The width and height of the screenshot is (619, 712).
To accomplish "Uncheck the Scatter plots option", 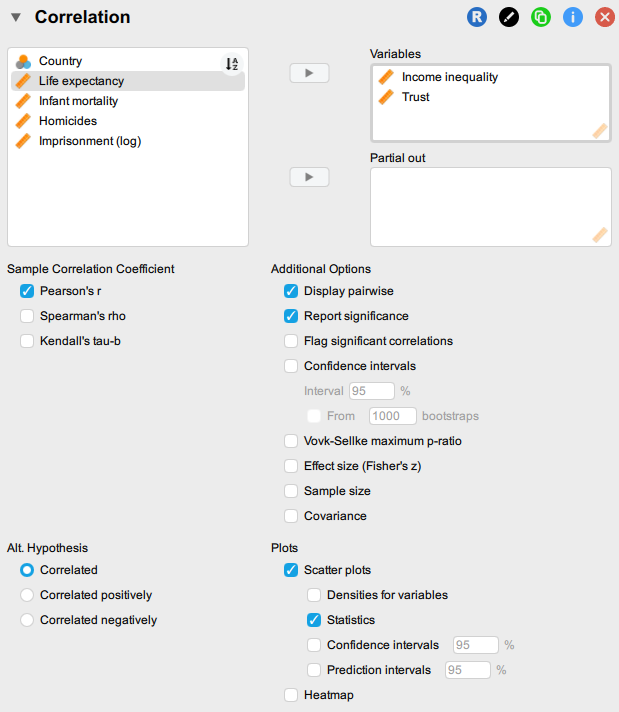I will coord(291,570).
